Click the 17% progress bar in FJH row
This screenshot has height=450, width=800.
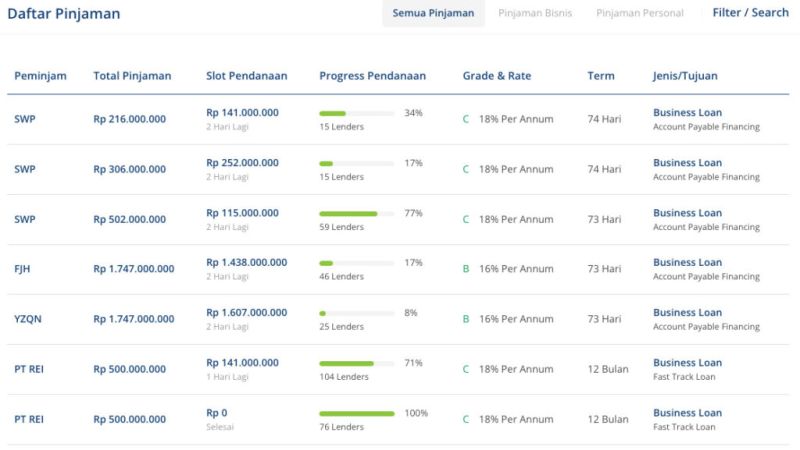(x=357, y=263)
